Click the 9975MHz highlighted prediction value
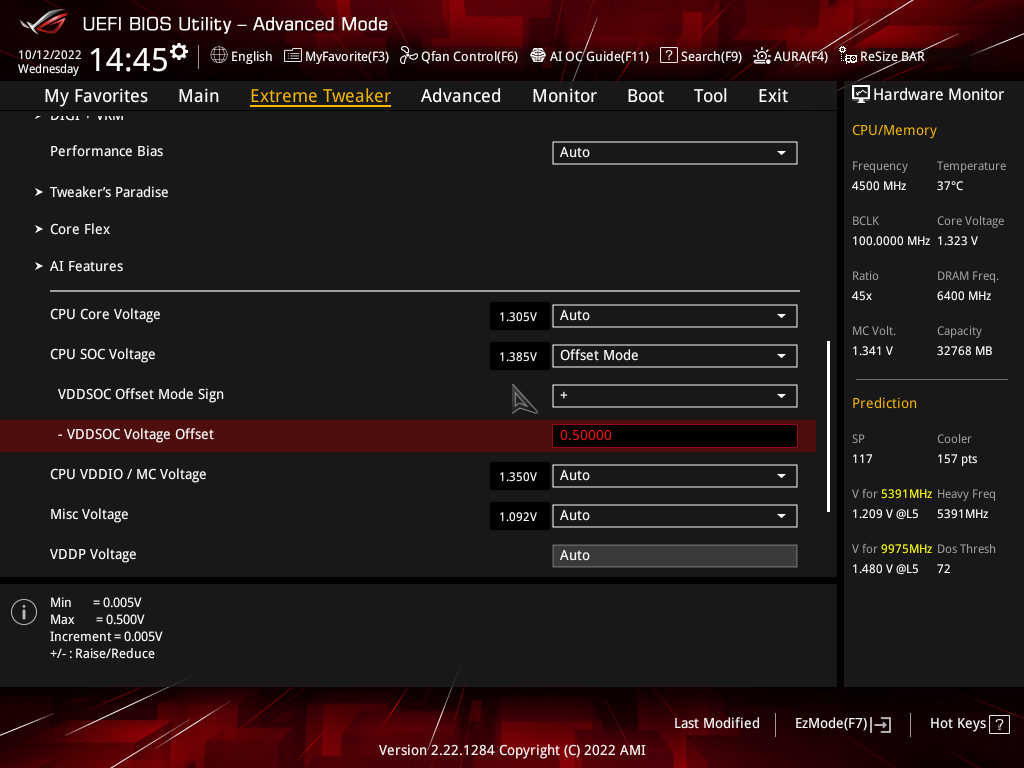 [906, 549]
